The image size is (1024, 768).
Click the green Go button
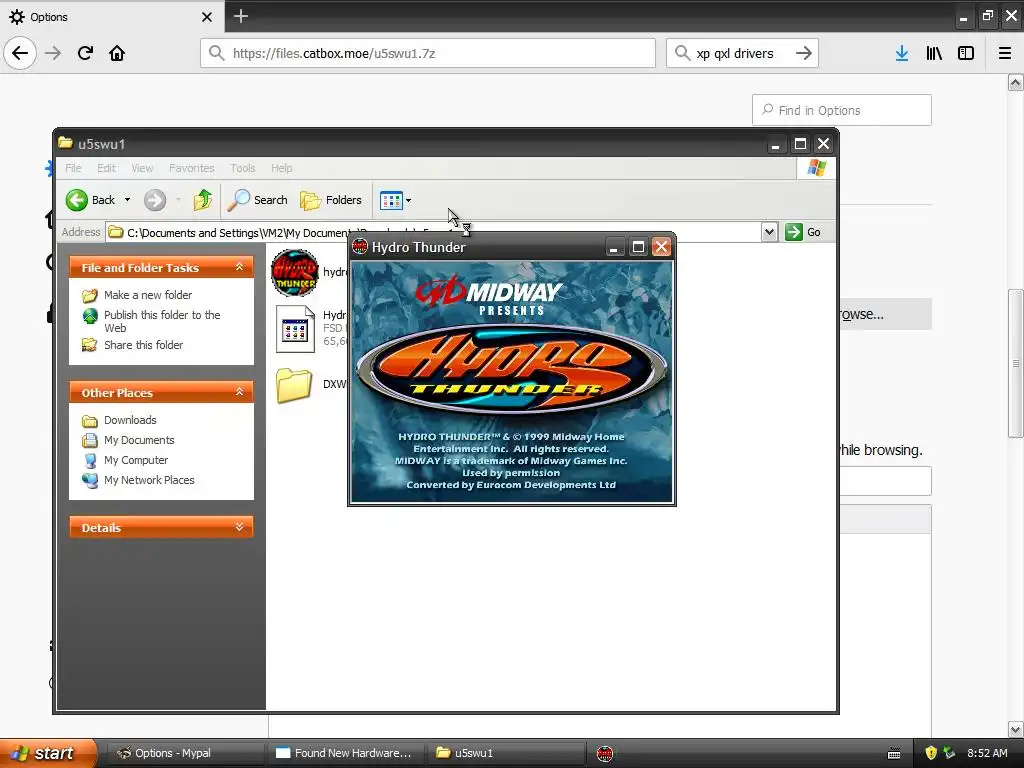point(803,232)
